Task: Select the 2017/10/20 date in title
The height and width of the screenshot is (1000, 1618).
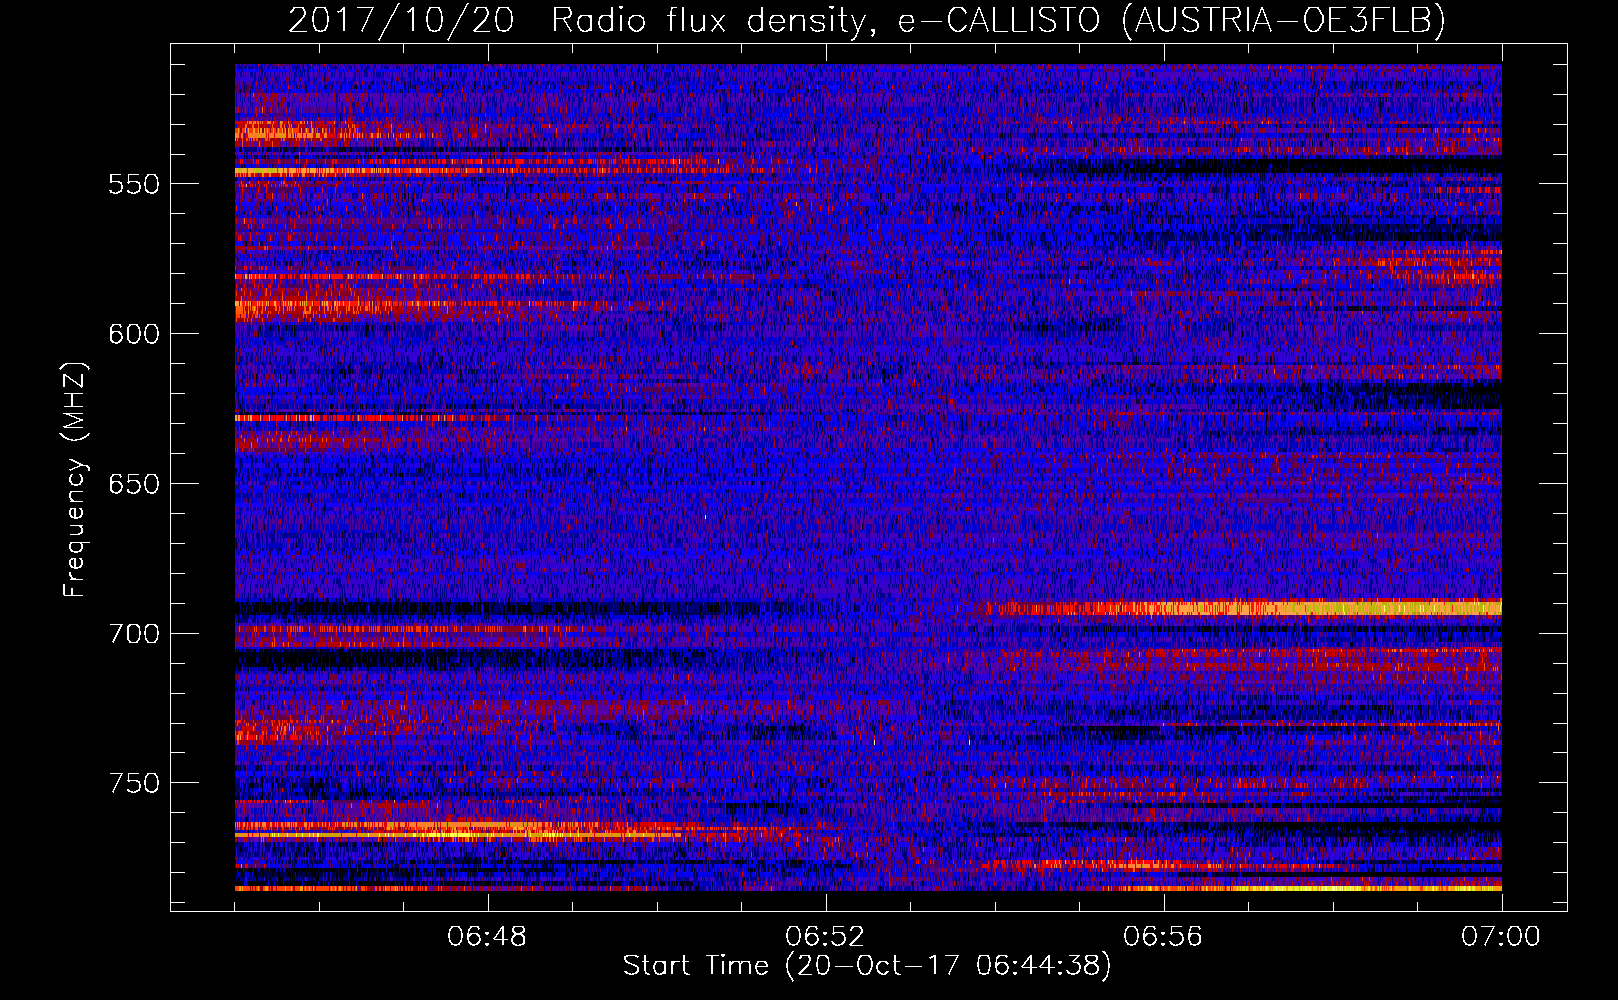Action: 401,20
